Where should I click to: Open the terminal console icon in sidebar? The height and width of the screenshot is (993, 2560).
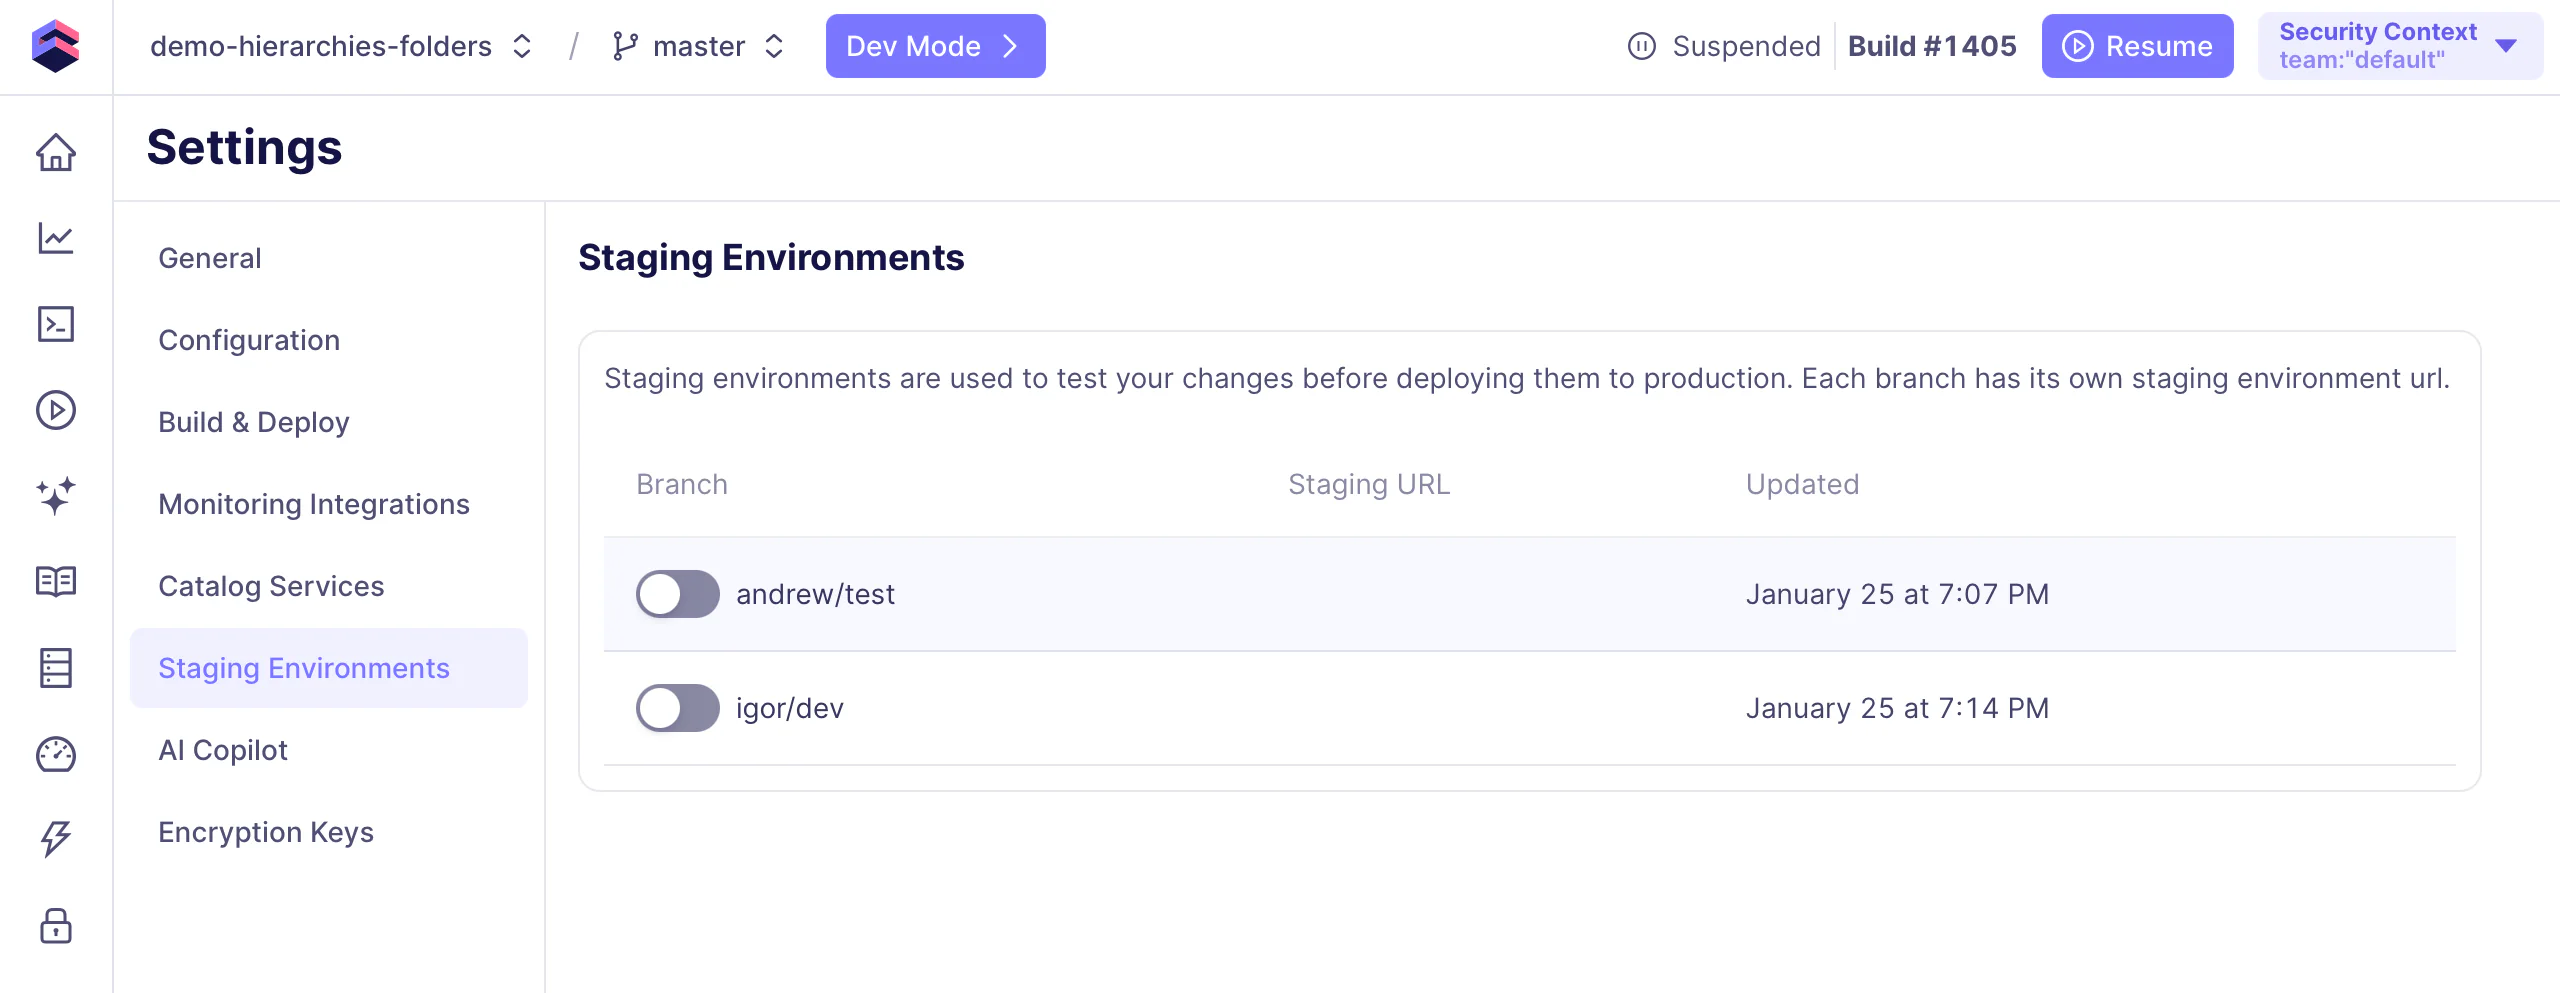point(56,324)
